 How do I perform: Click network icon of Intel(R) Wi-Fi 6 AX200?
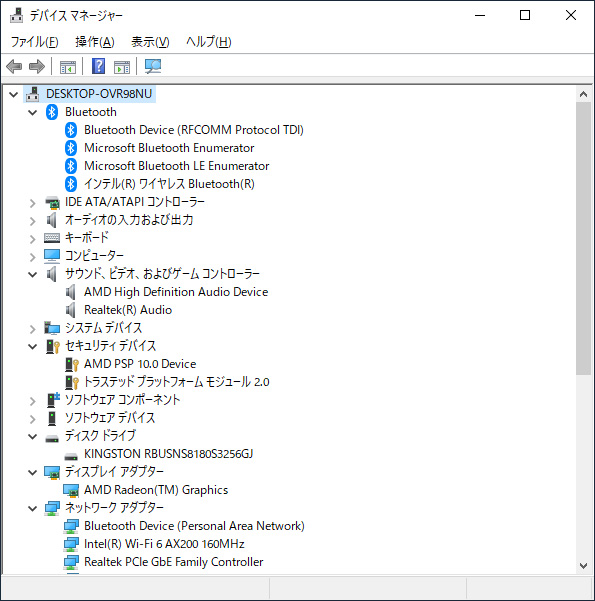[x=71, y=544]
